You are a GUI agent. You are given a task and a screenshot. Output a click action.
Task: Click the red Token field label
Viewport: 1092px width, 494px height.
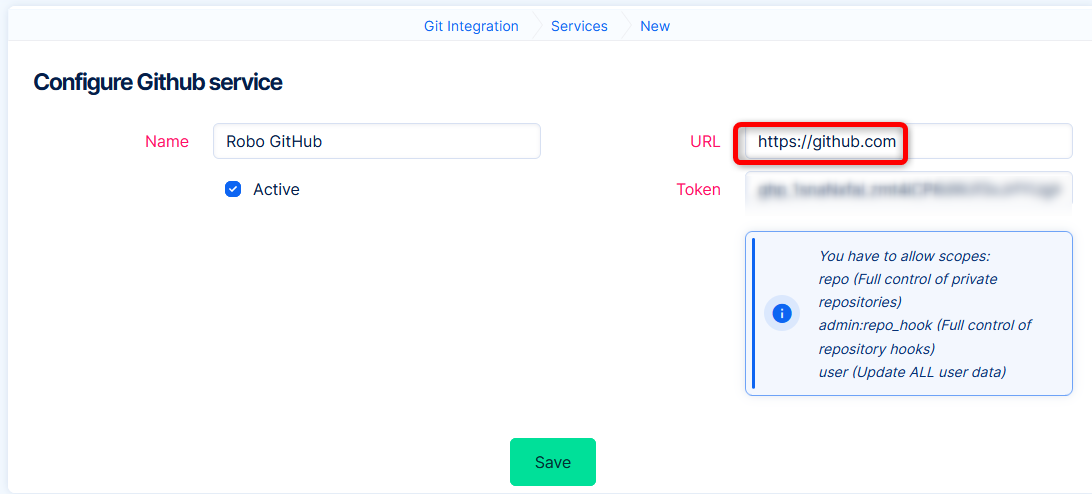click(x=698, y=189)
